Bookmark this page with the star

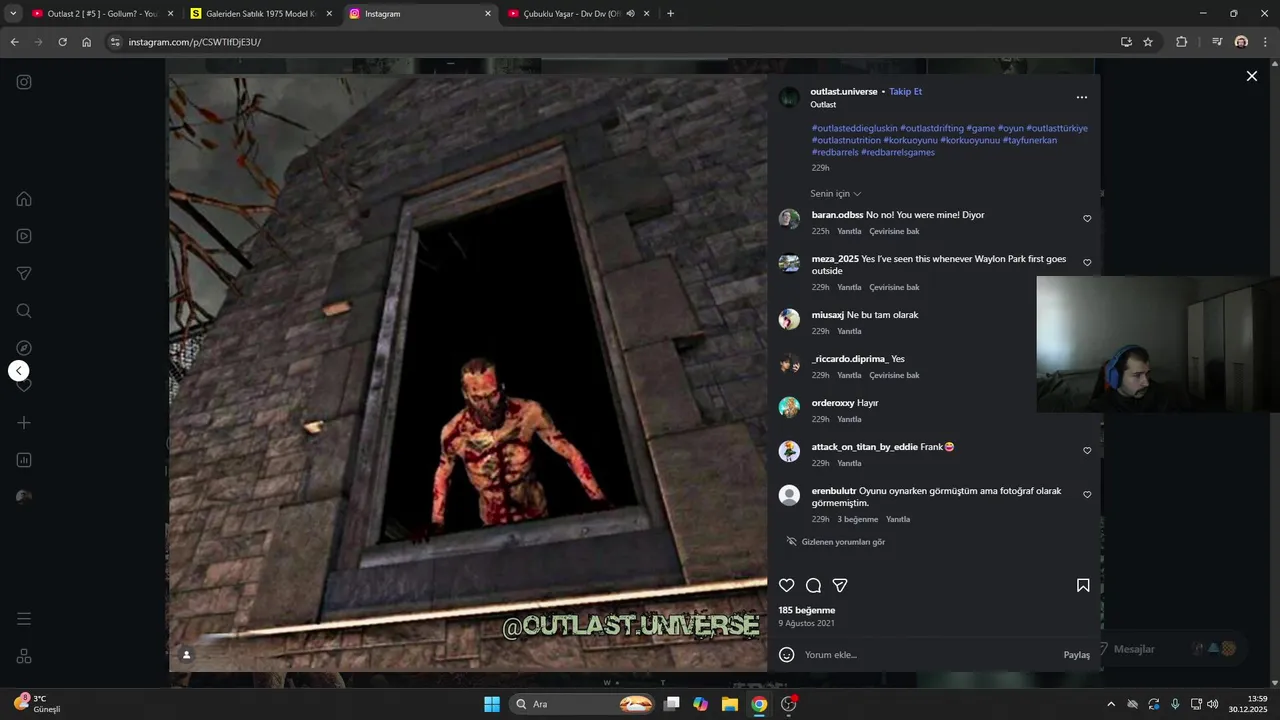(1148, 42)
